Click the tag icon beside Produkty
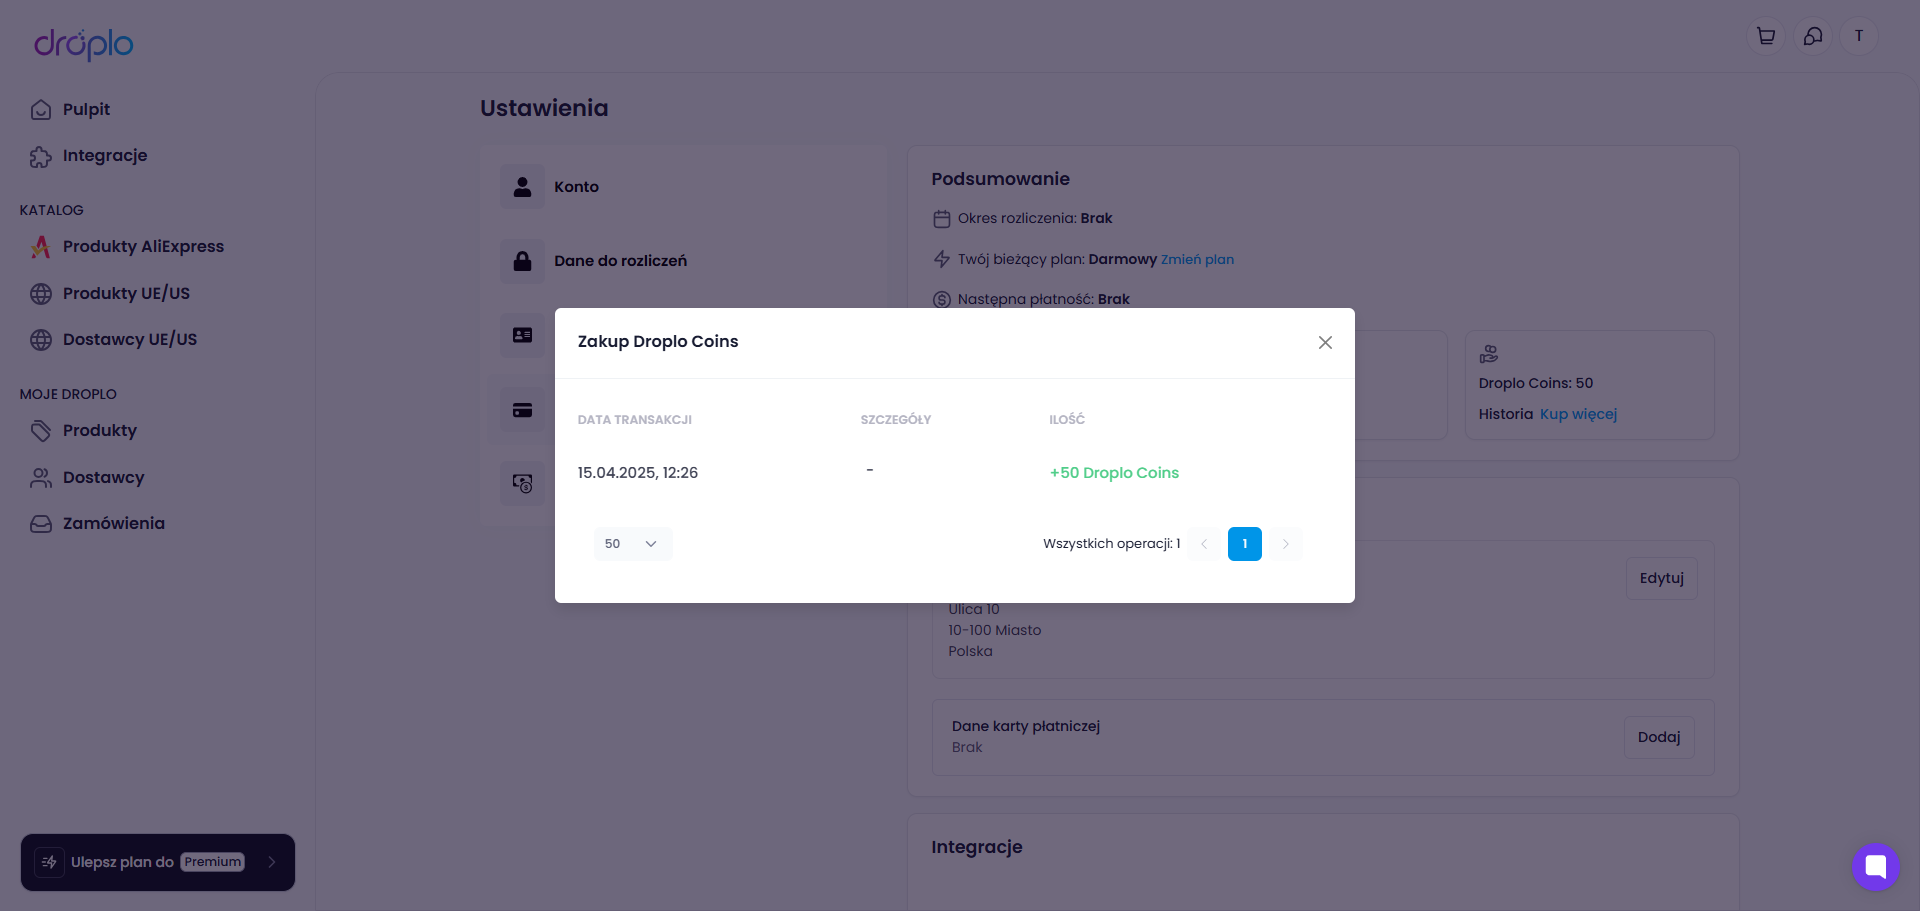 pyautogui.click(x=41, y=431)
